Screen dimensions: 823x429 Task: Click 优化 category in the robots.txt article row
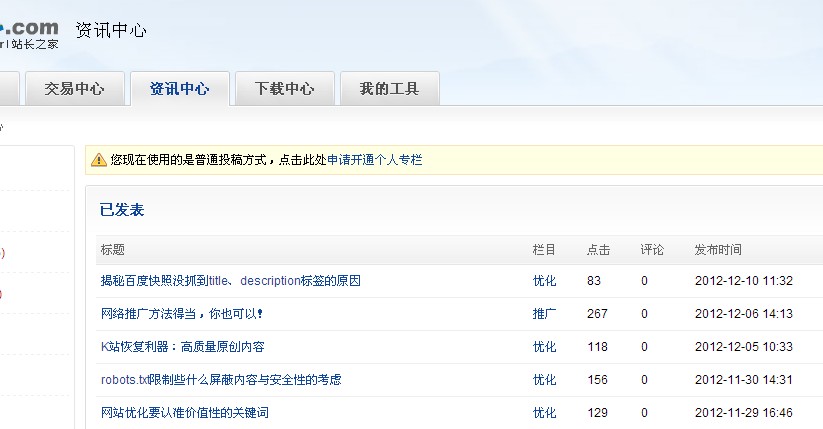pyautogui.click(x=544, y=380)
